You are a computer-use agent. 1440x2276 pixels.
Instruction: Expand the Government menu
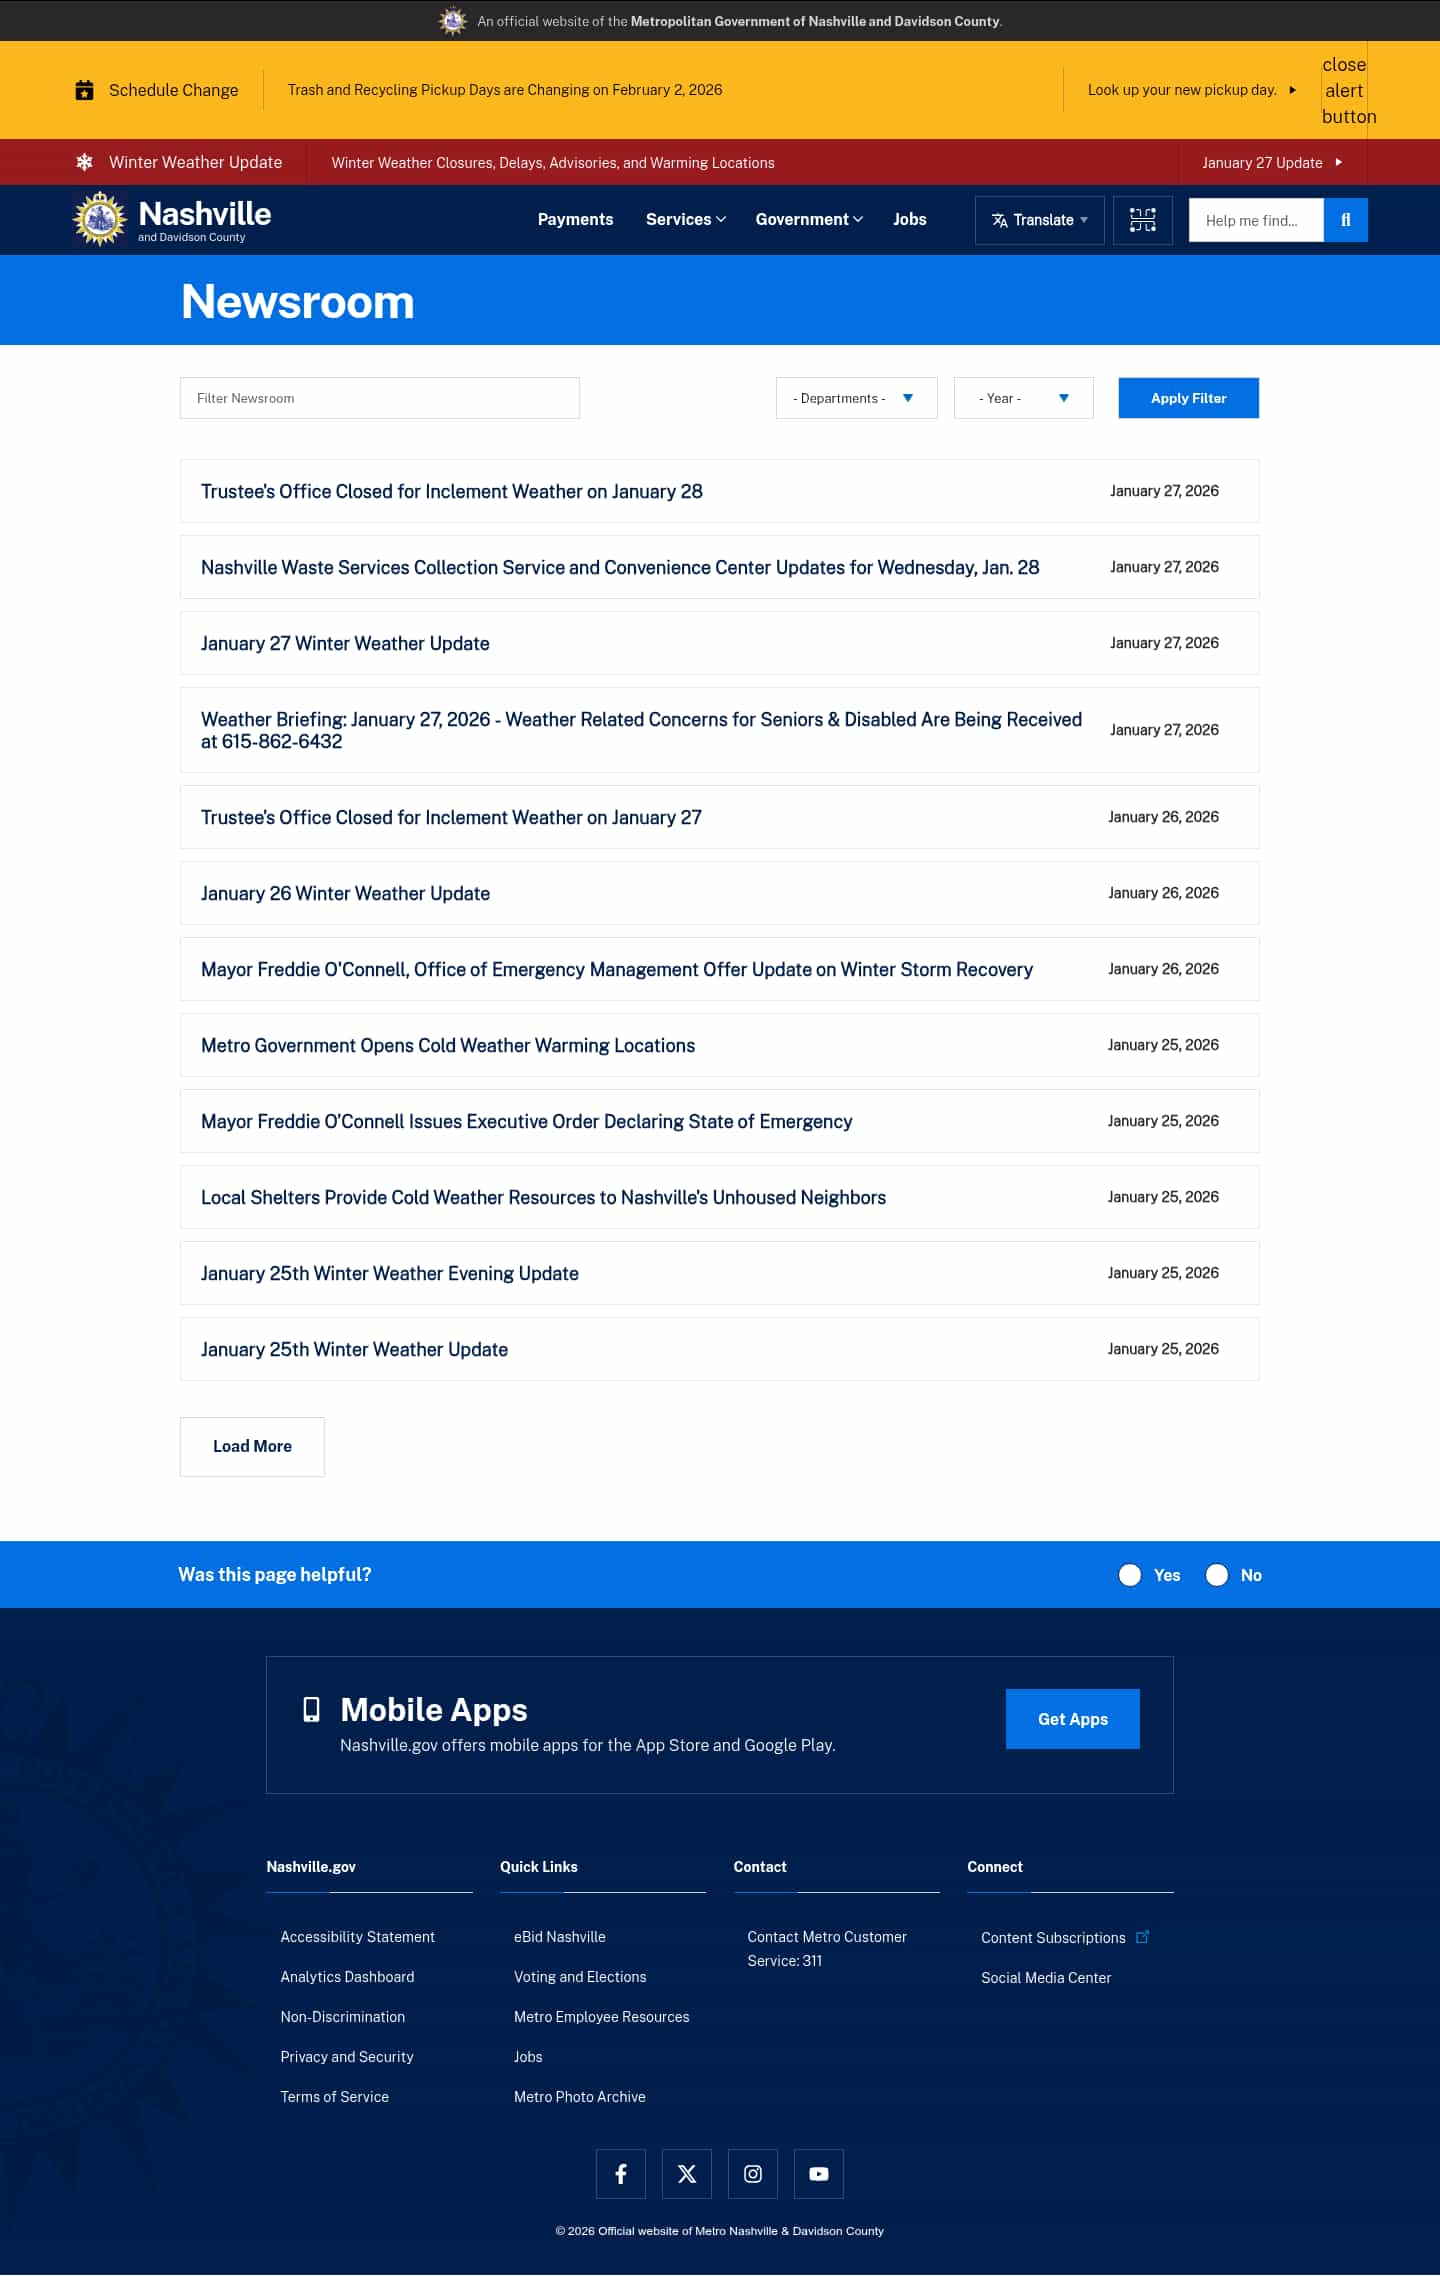(x=809, y=220)
